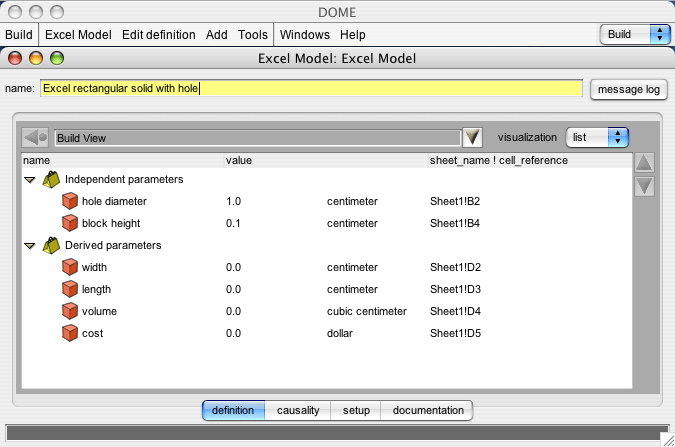Collapse the Independent parameters group
675x447 pixels.
point(30,180)
